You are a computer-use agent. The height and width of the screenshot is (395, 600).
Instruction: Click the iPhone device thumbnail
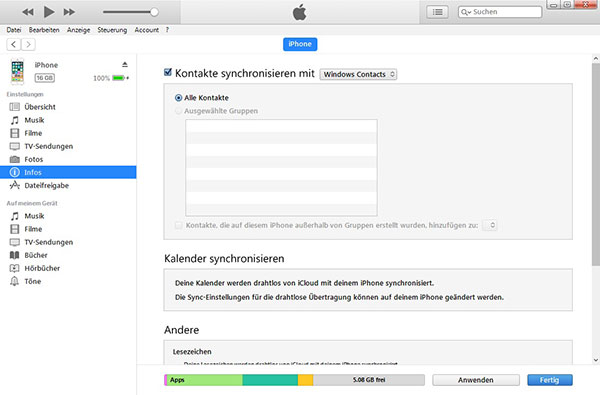17,71
